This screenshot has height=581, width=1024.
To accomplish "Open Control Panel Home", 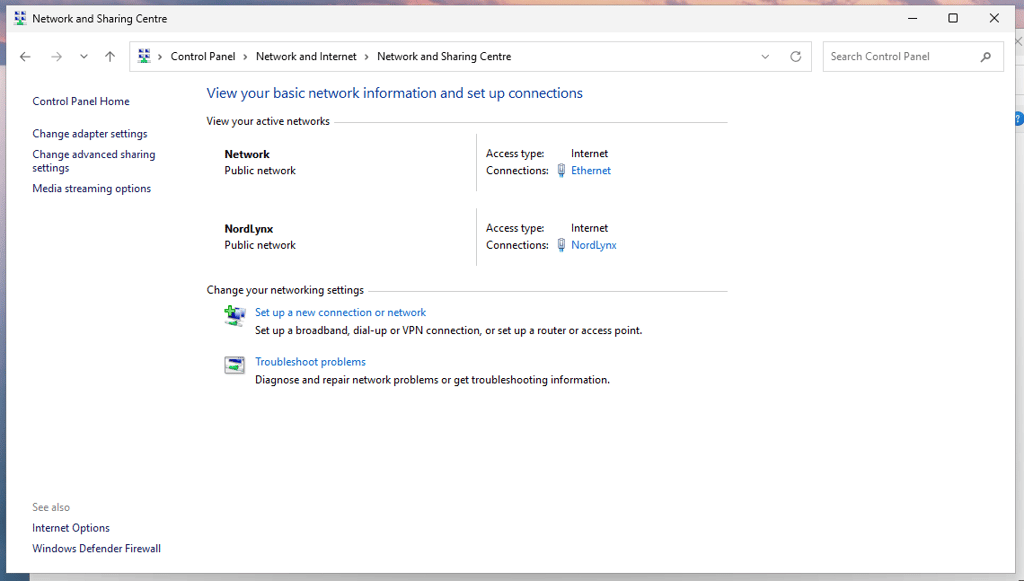I will tap(81, 101).
